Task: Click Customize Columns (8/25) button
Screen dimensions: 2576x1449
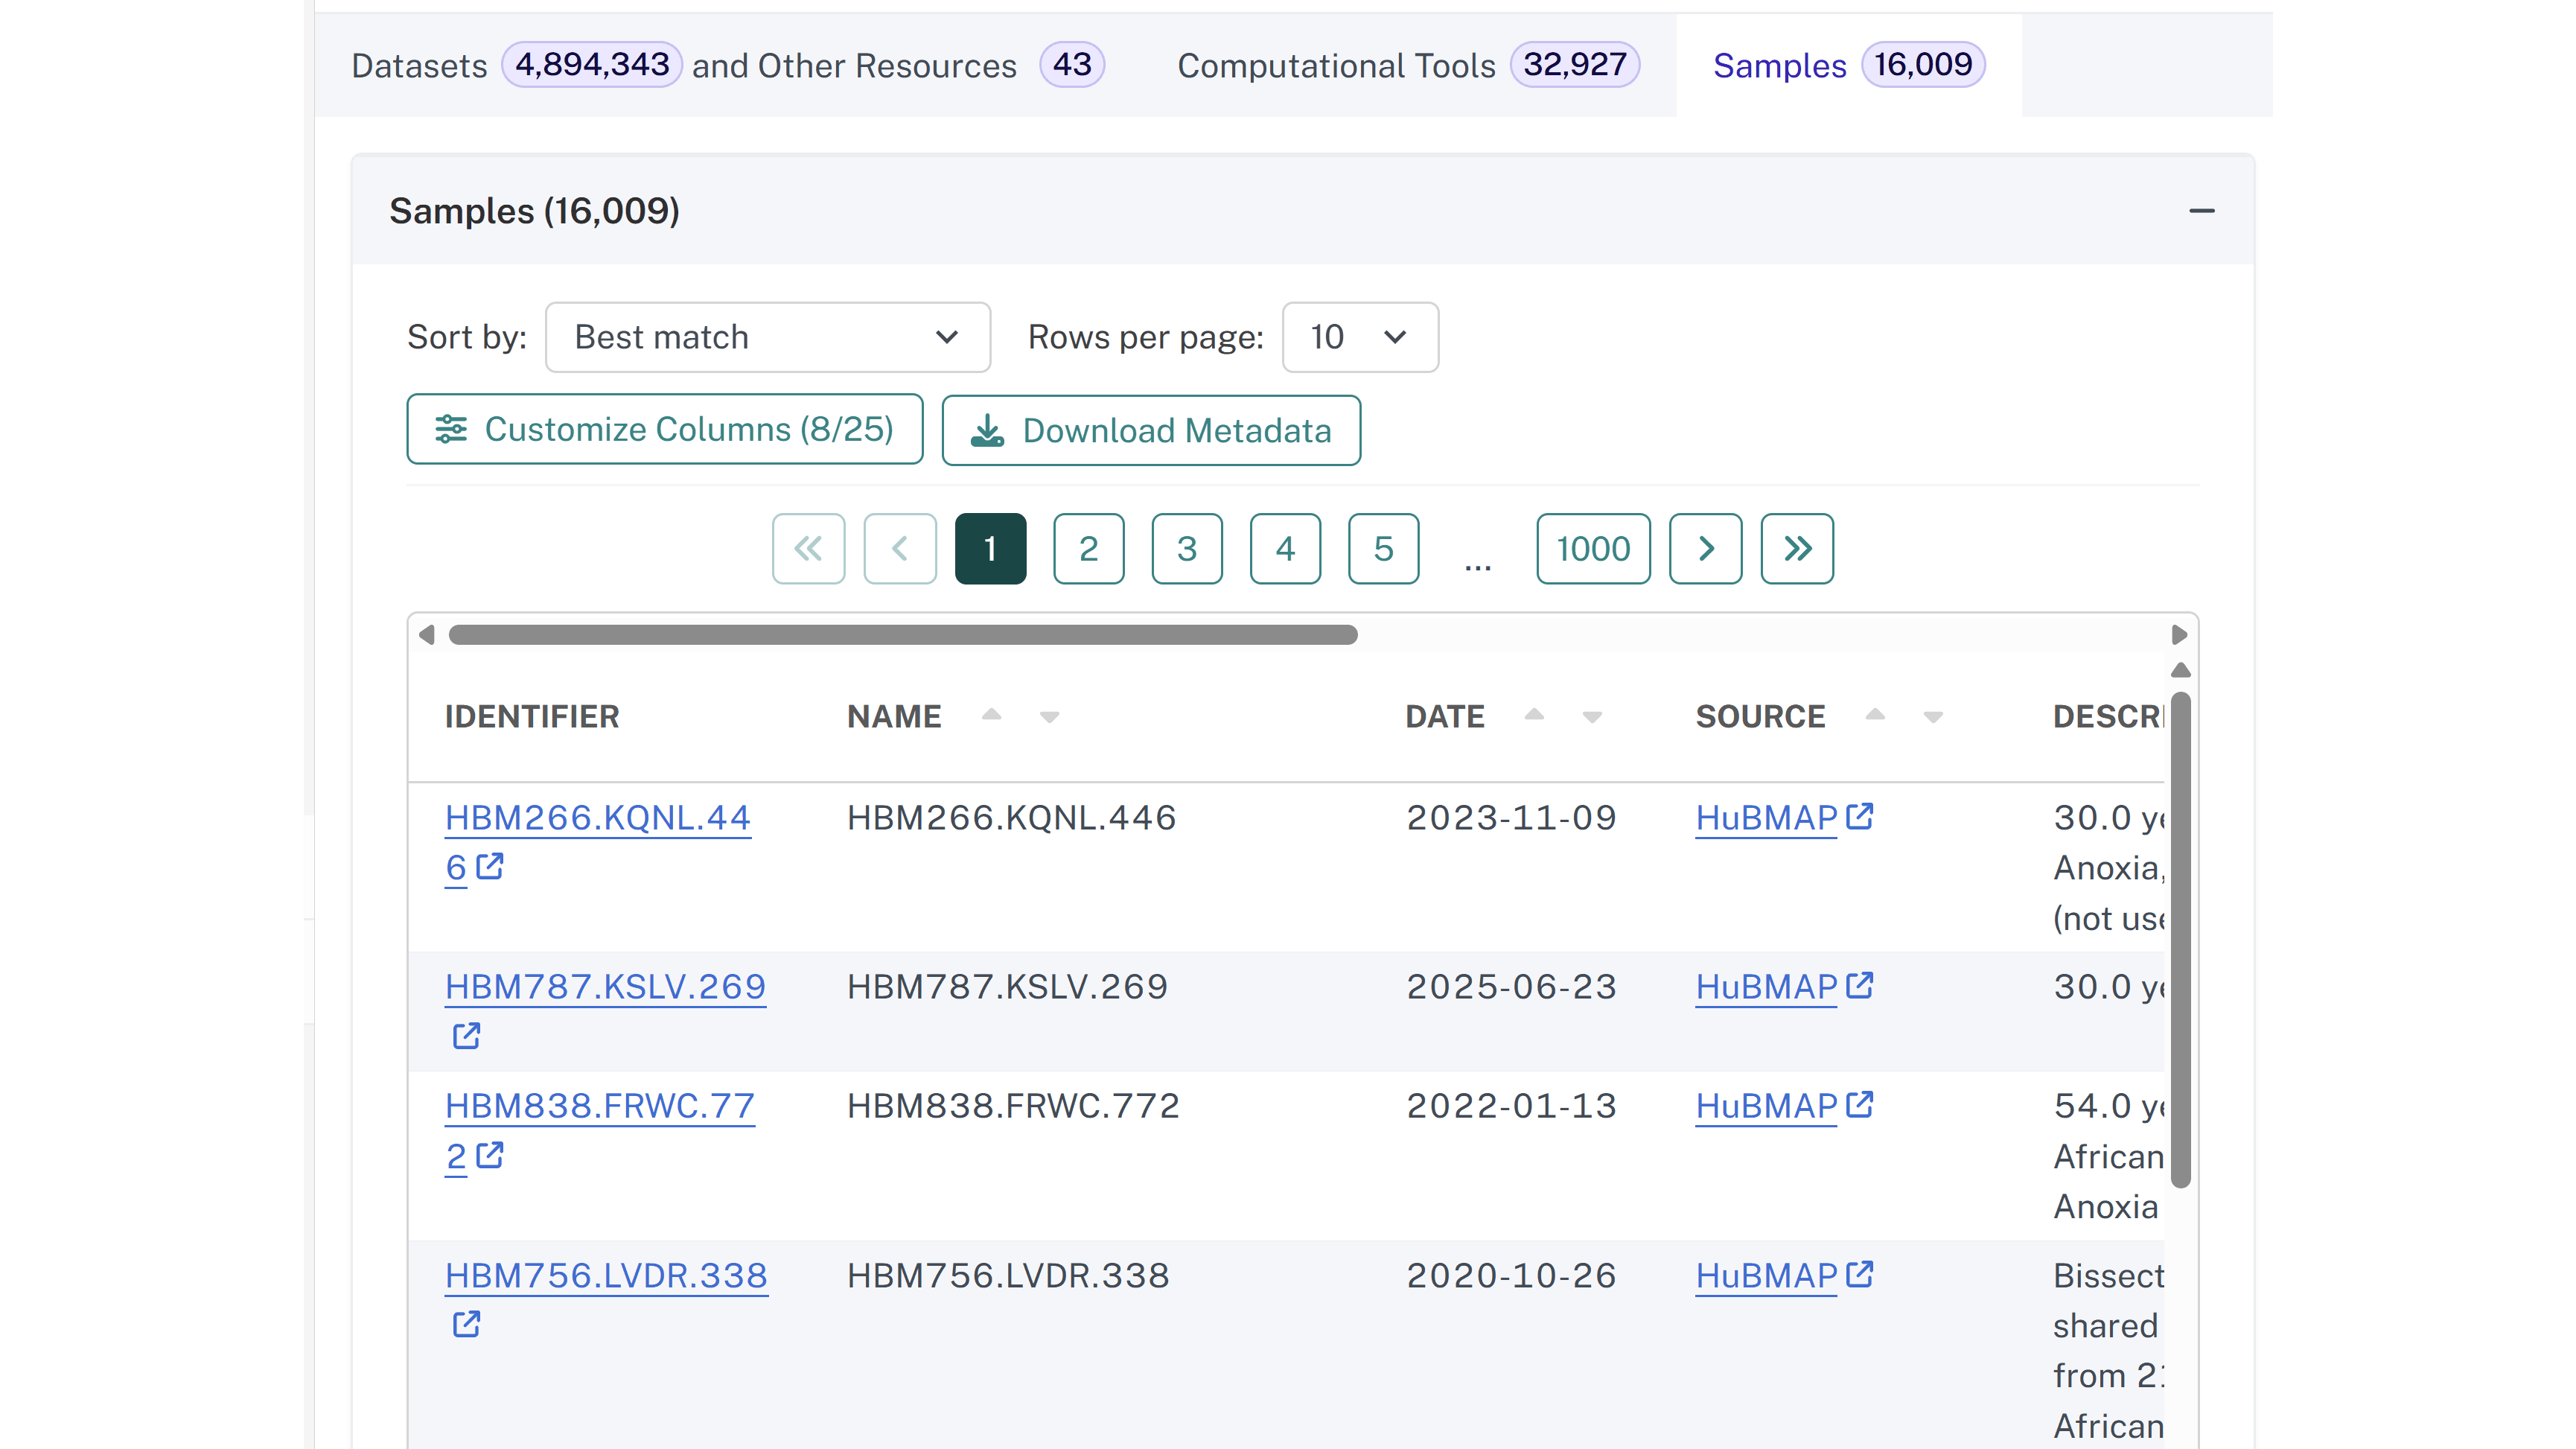Action: click(665, 429)
